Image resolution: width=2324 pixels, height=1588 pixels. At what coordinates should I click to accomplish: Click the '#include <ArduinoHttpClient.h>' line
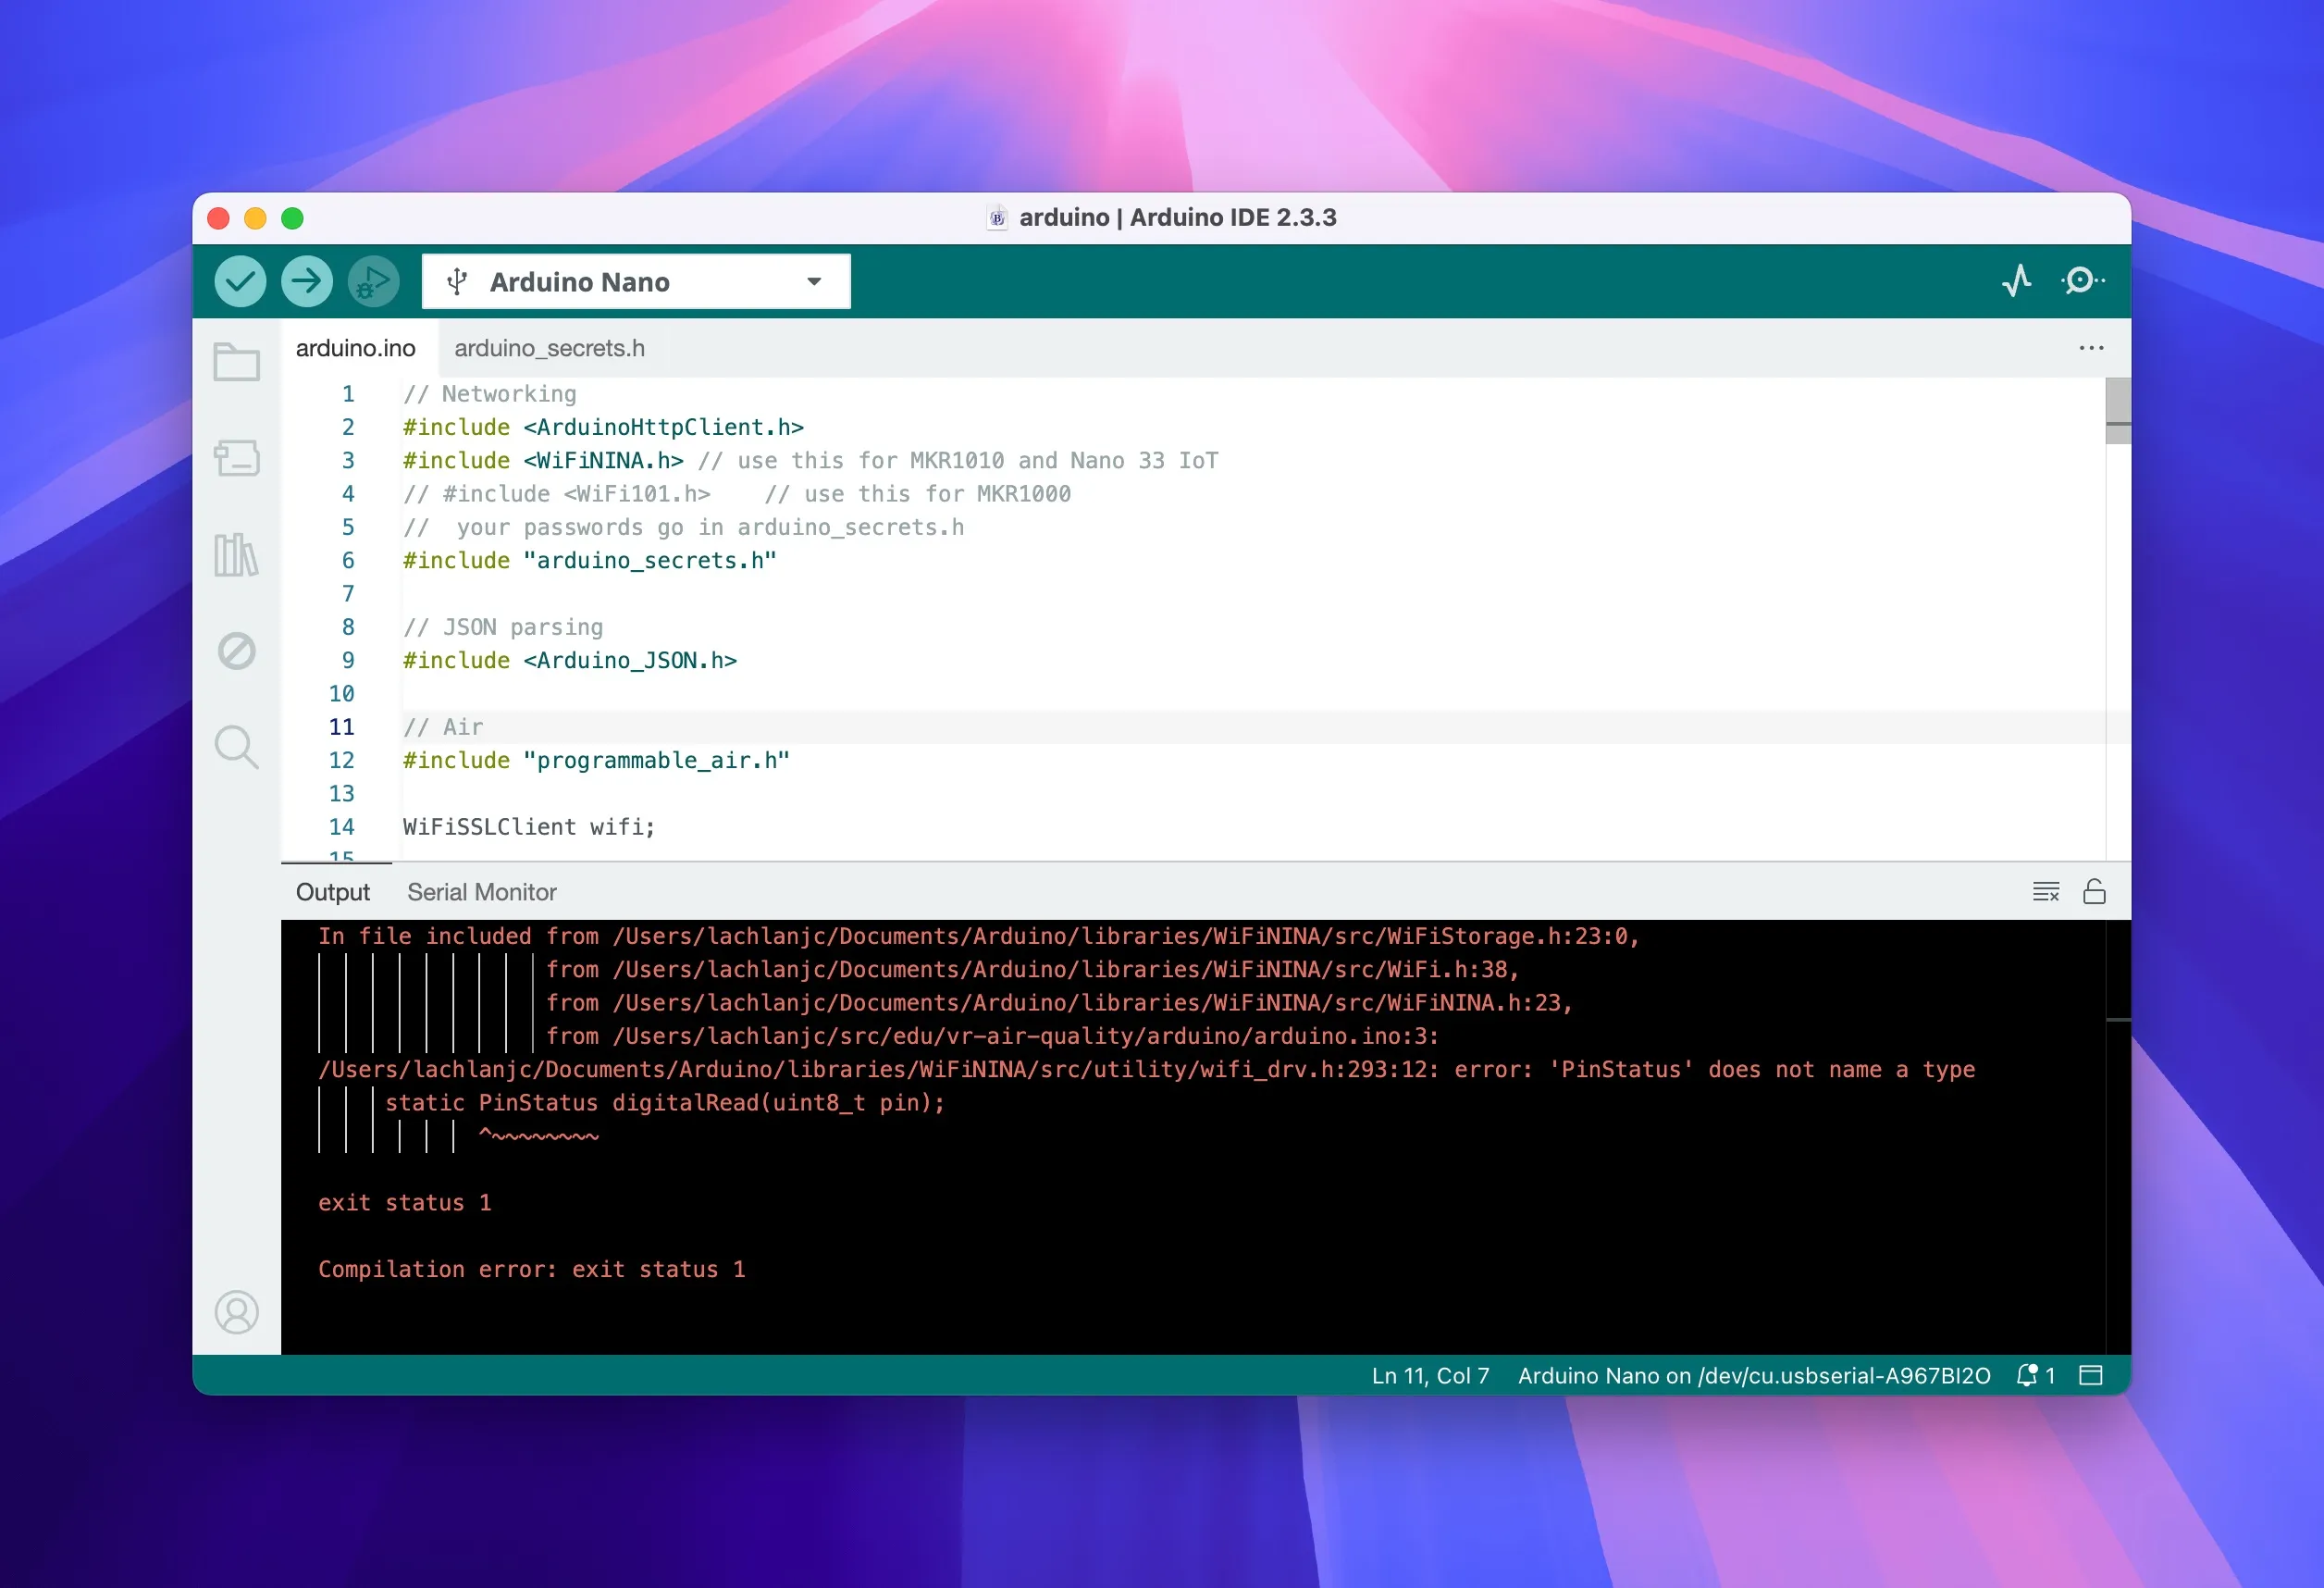pyautogui.click(x=603, y=427)
